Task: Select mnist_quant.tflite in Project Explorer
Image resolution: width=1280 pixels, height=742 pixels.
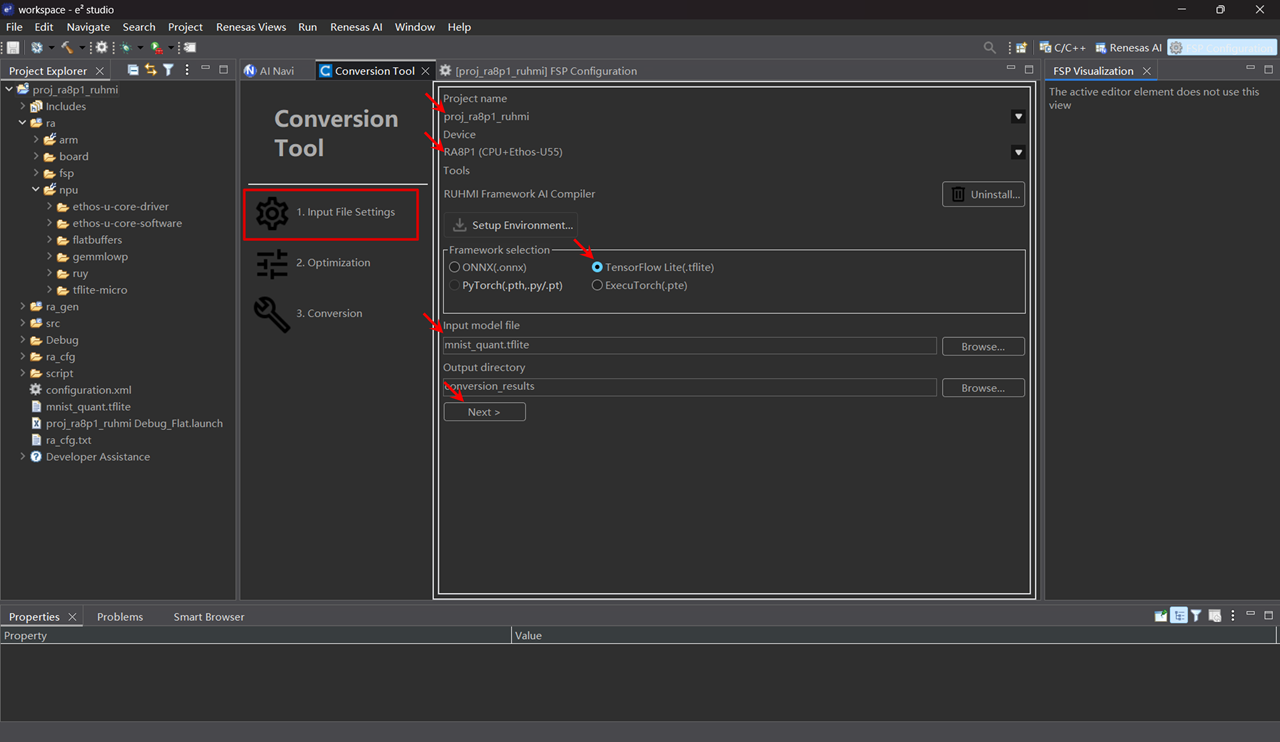Action: click(88, 407)
